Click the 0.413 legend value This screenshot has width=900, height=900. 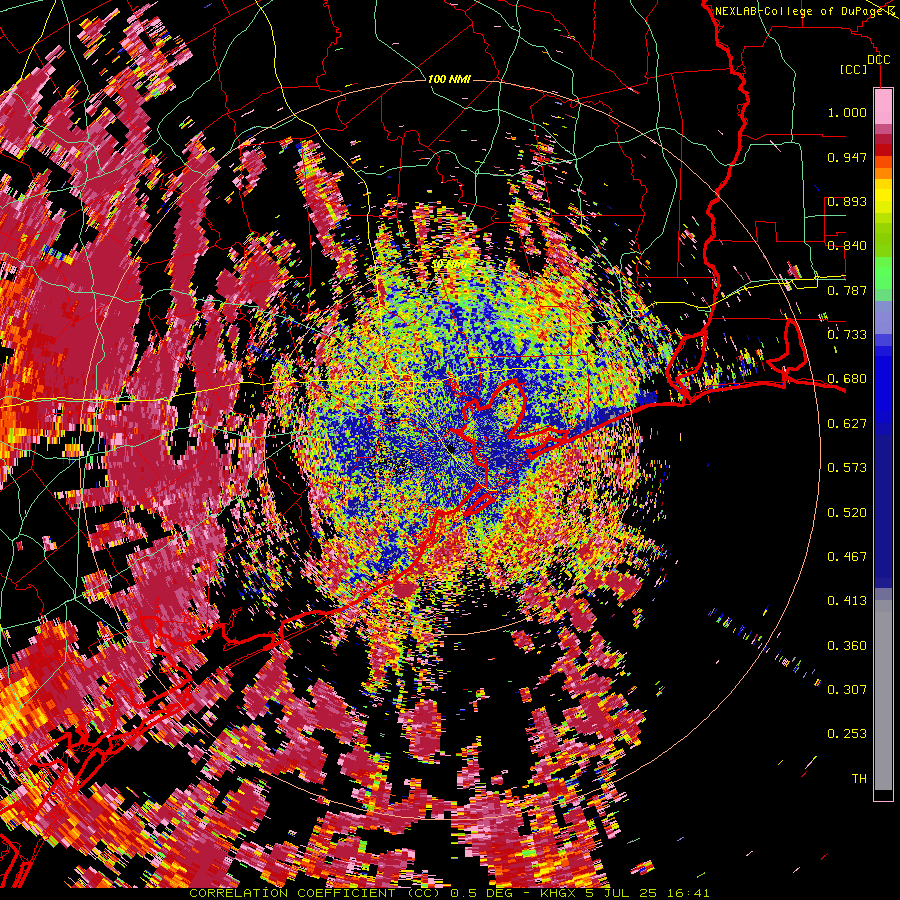(847, 601)
